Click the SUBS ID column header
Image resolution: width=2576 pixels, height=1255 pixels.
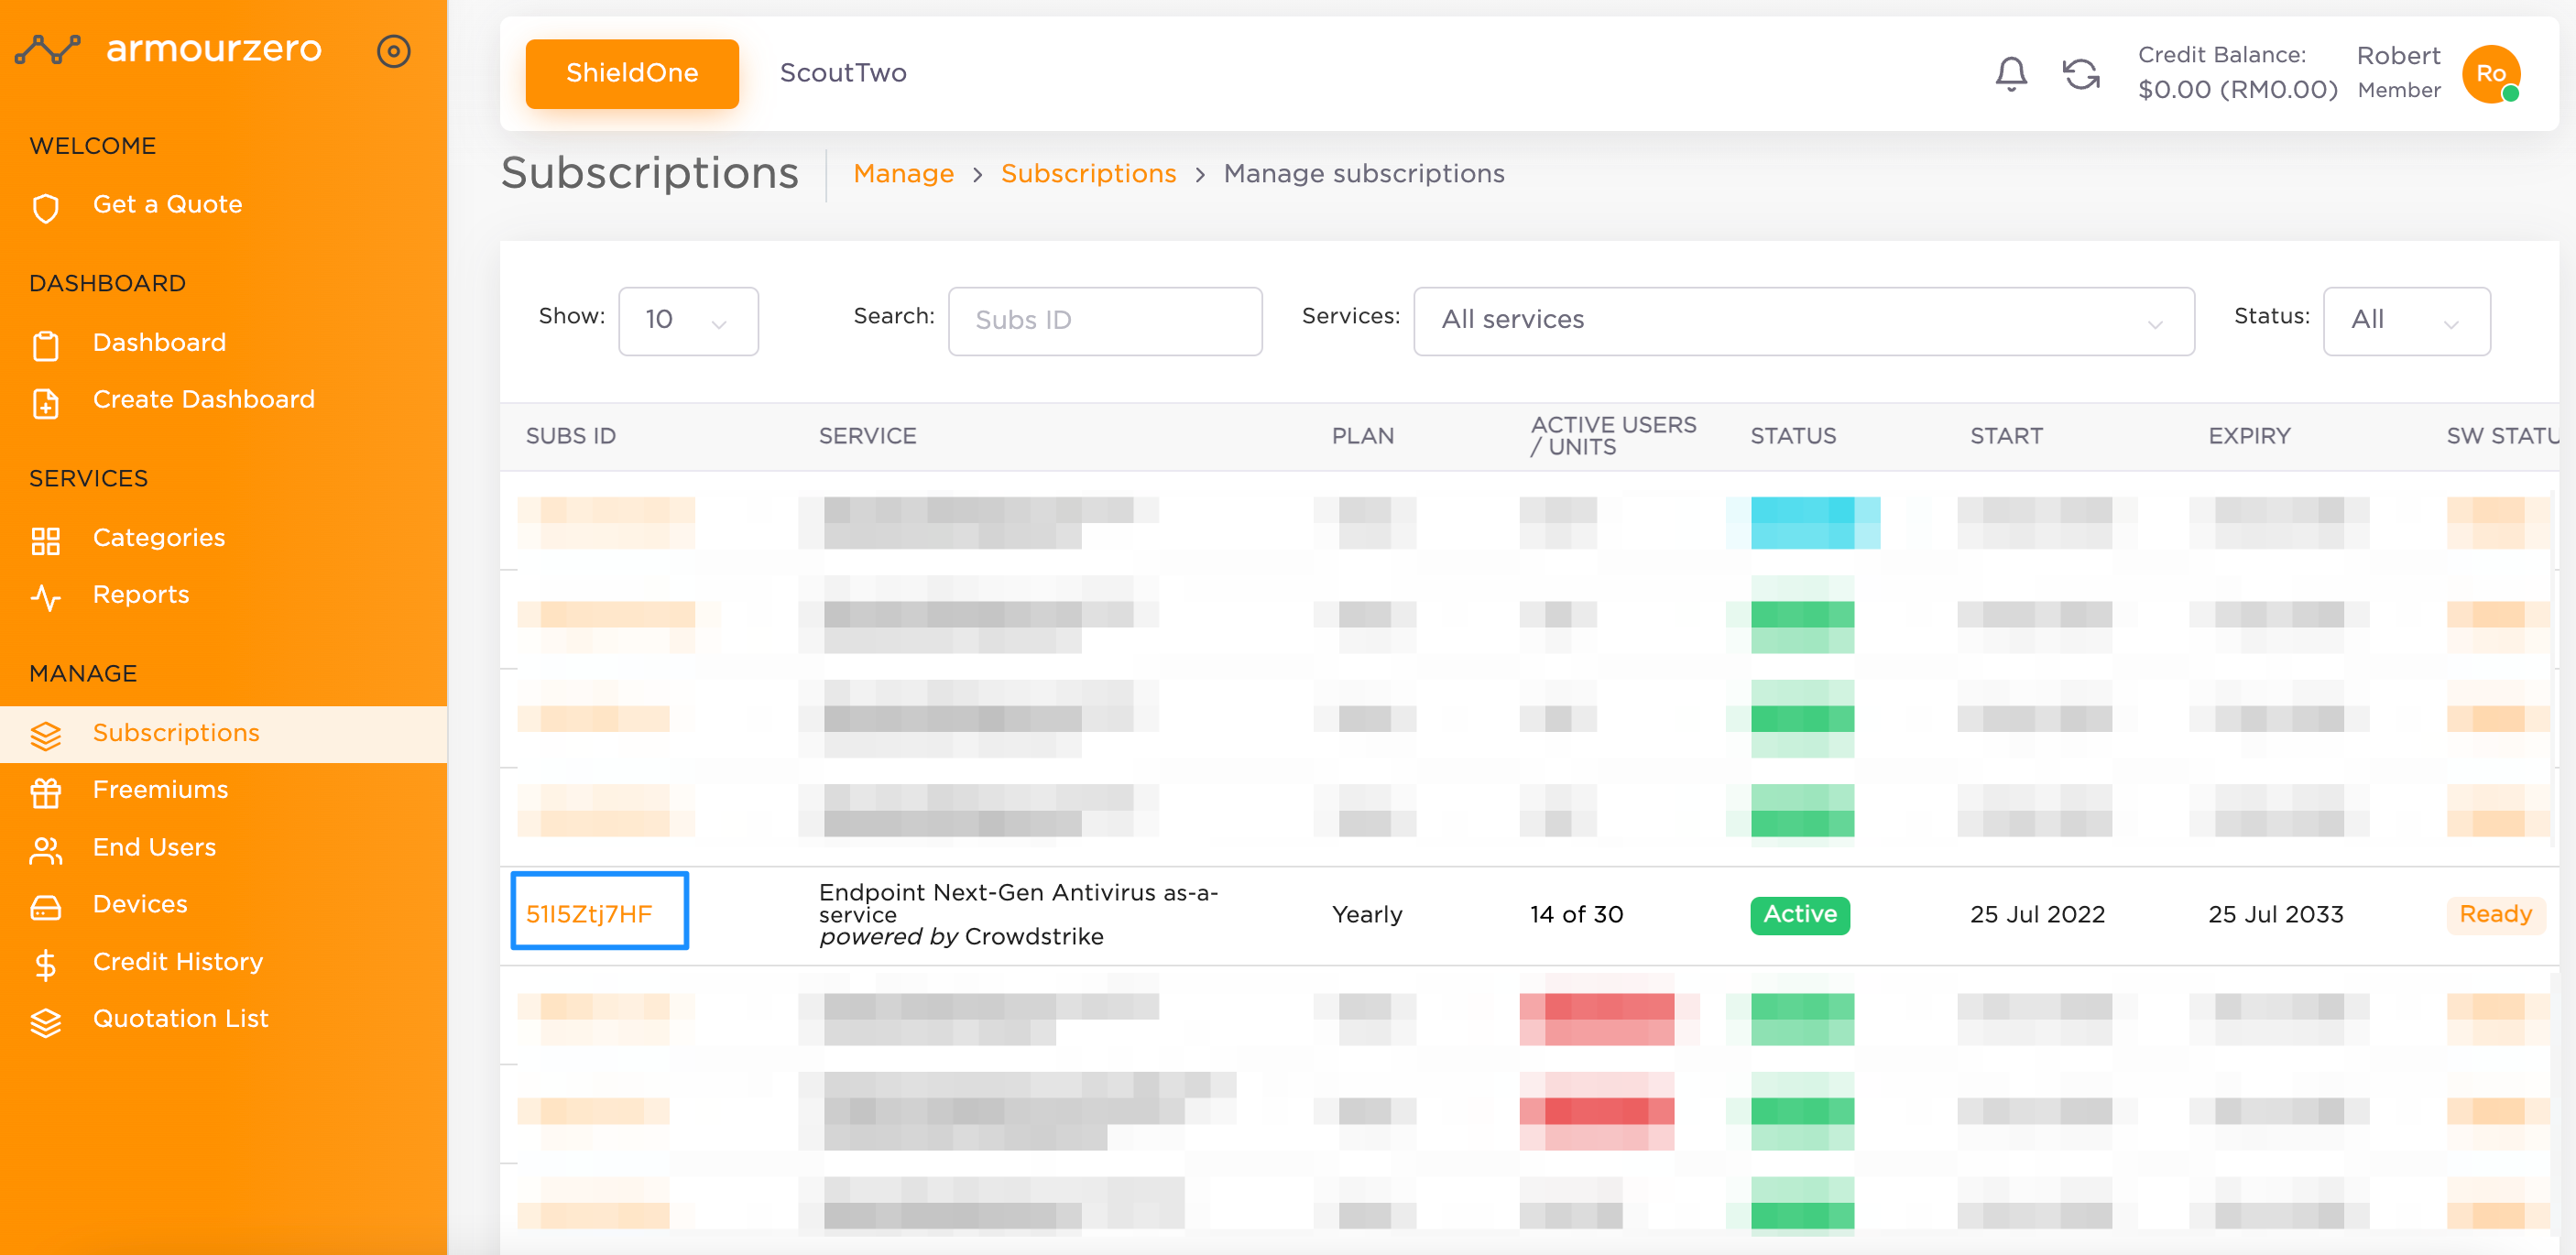570,435
